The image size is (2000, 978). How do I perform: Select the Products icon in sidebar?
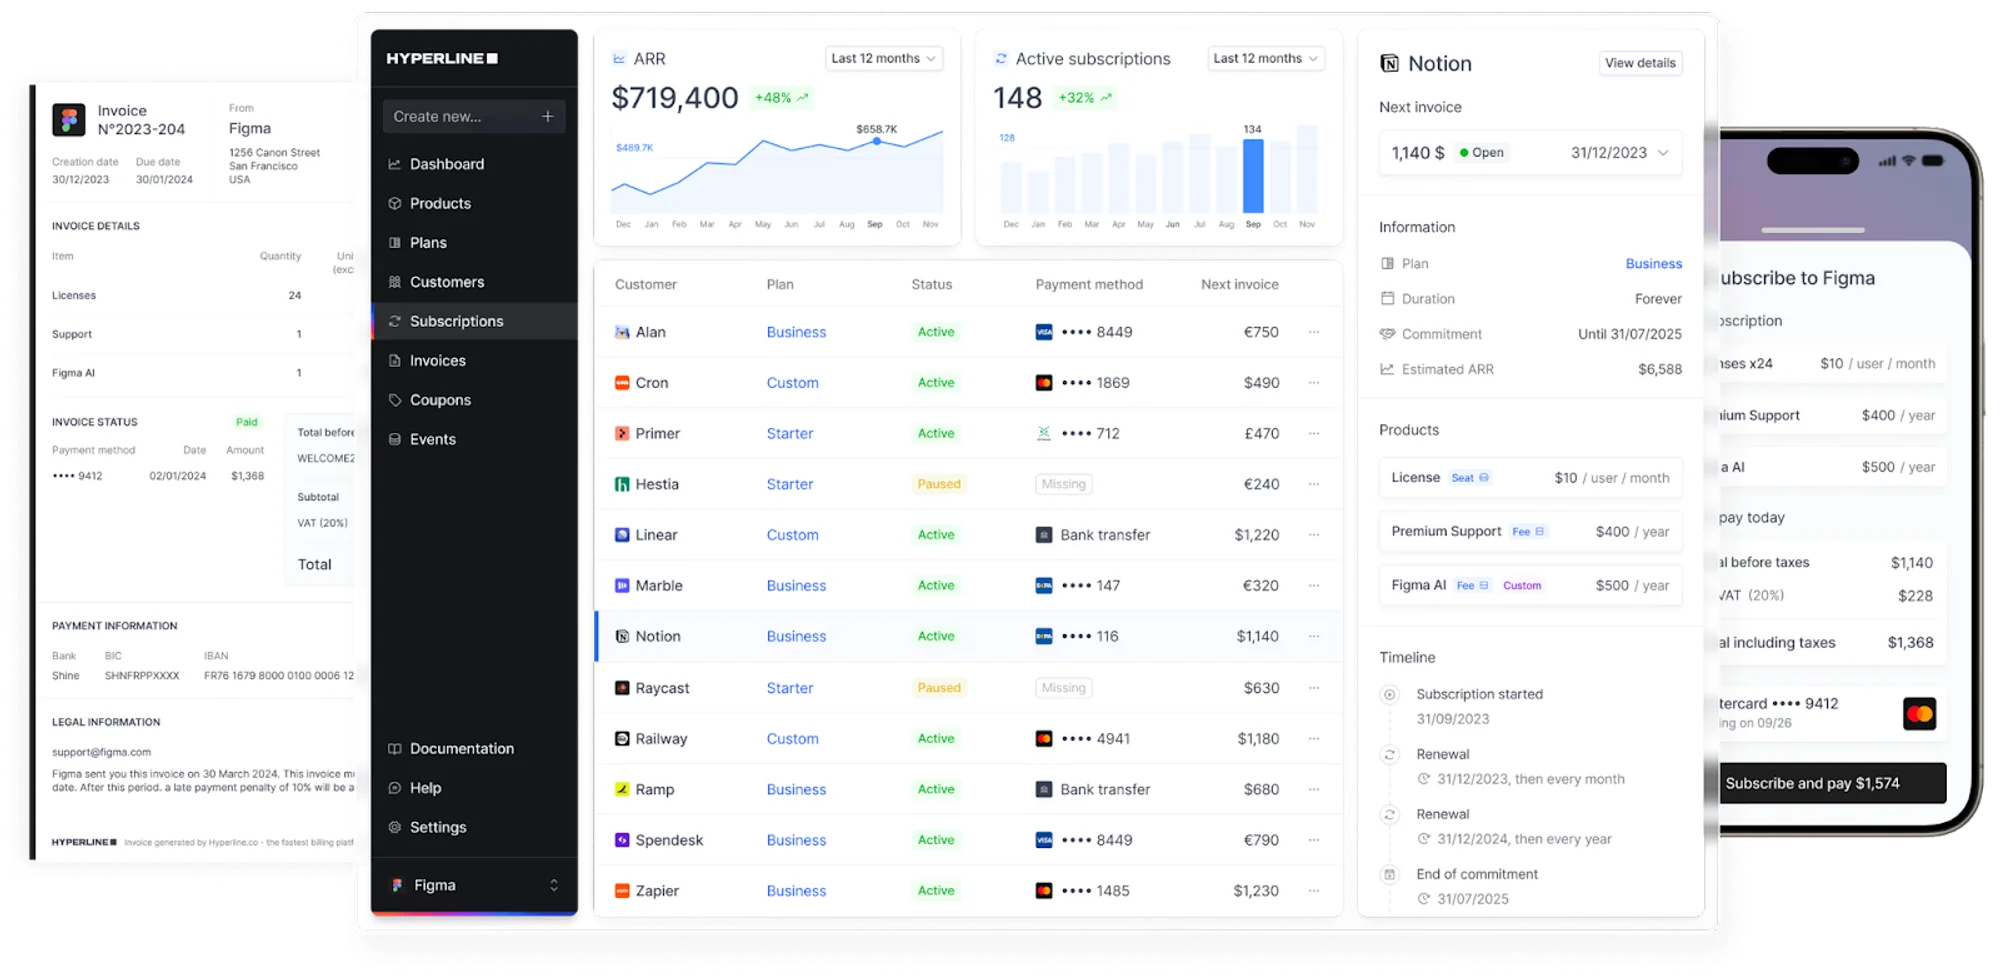point(395,203)
